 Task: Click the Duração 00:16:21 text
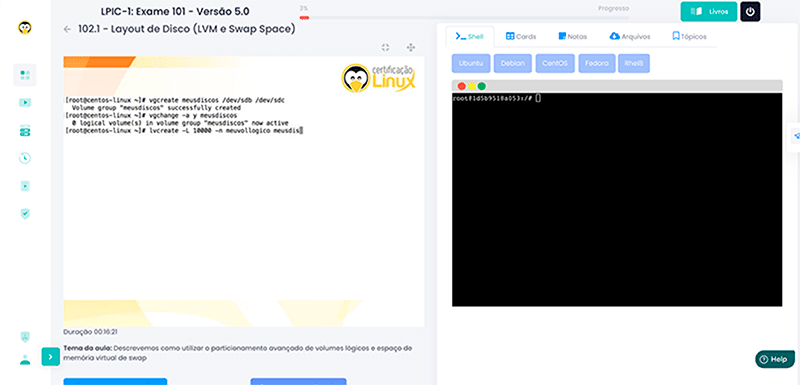pyautogui.click(x=91, y=332)
